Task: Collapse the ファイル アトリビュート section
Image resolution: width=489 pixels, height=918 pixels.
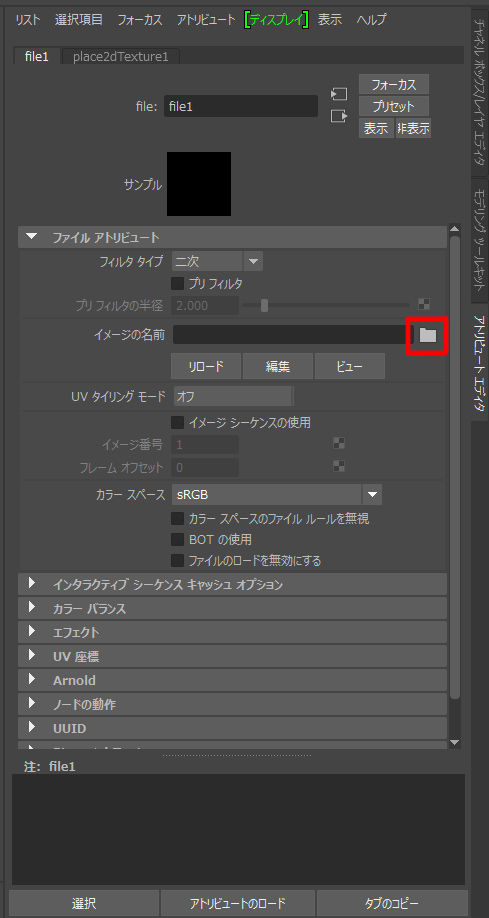Action: click(32, 237)
